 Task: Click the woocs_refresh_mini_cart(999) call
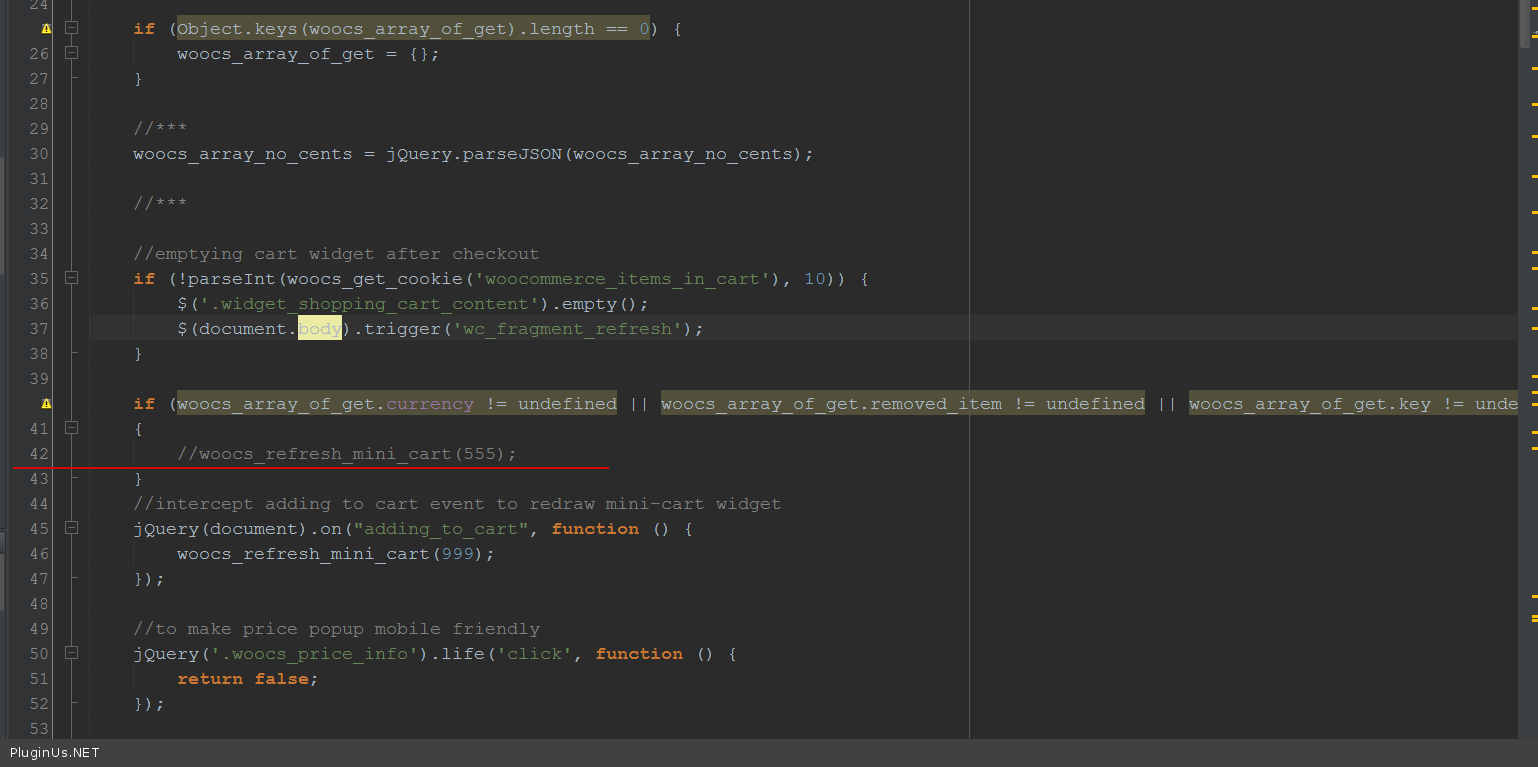click(x=336, y=554)
